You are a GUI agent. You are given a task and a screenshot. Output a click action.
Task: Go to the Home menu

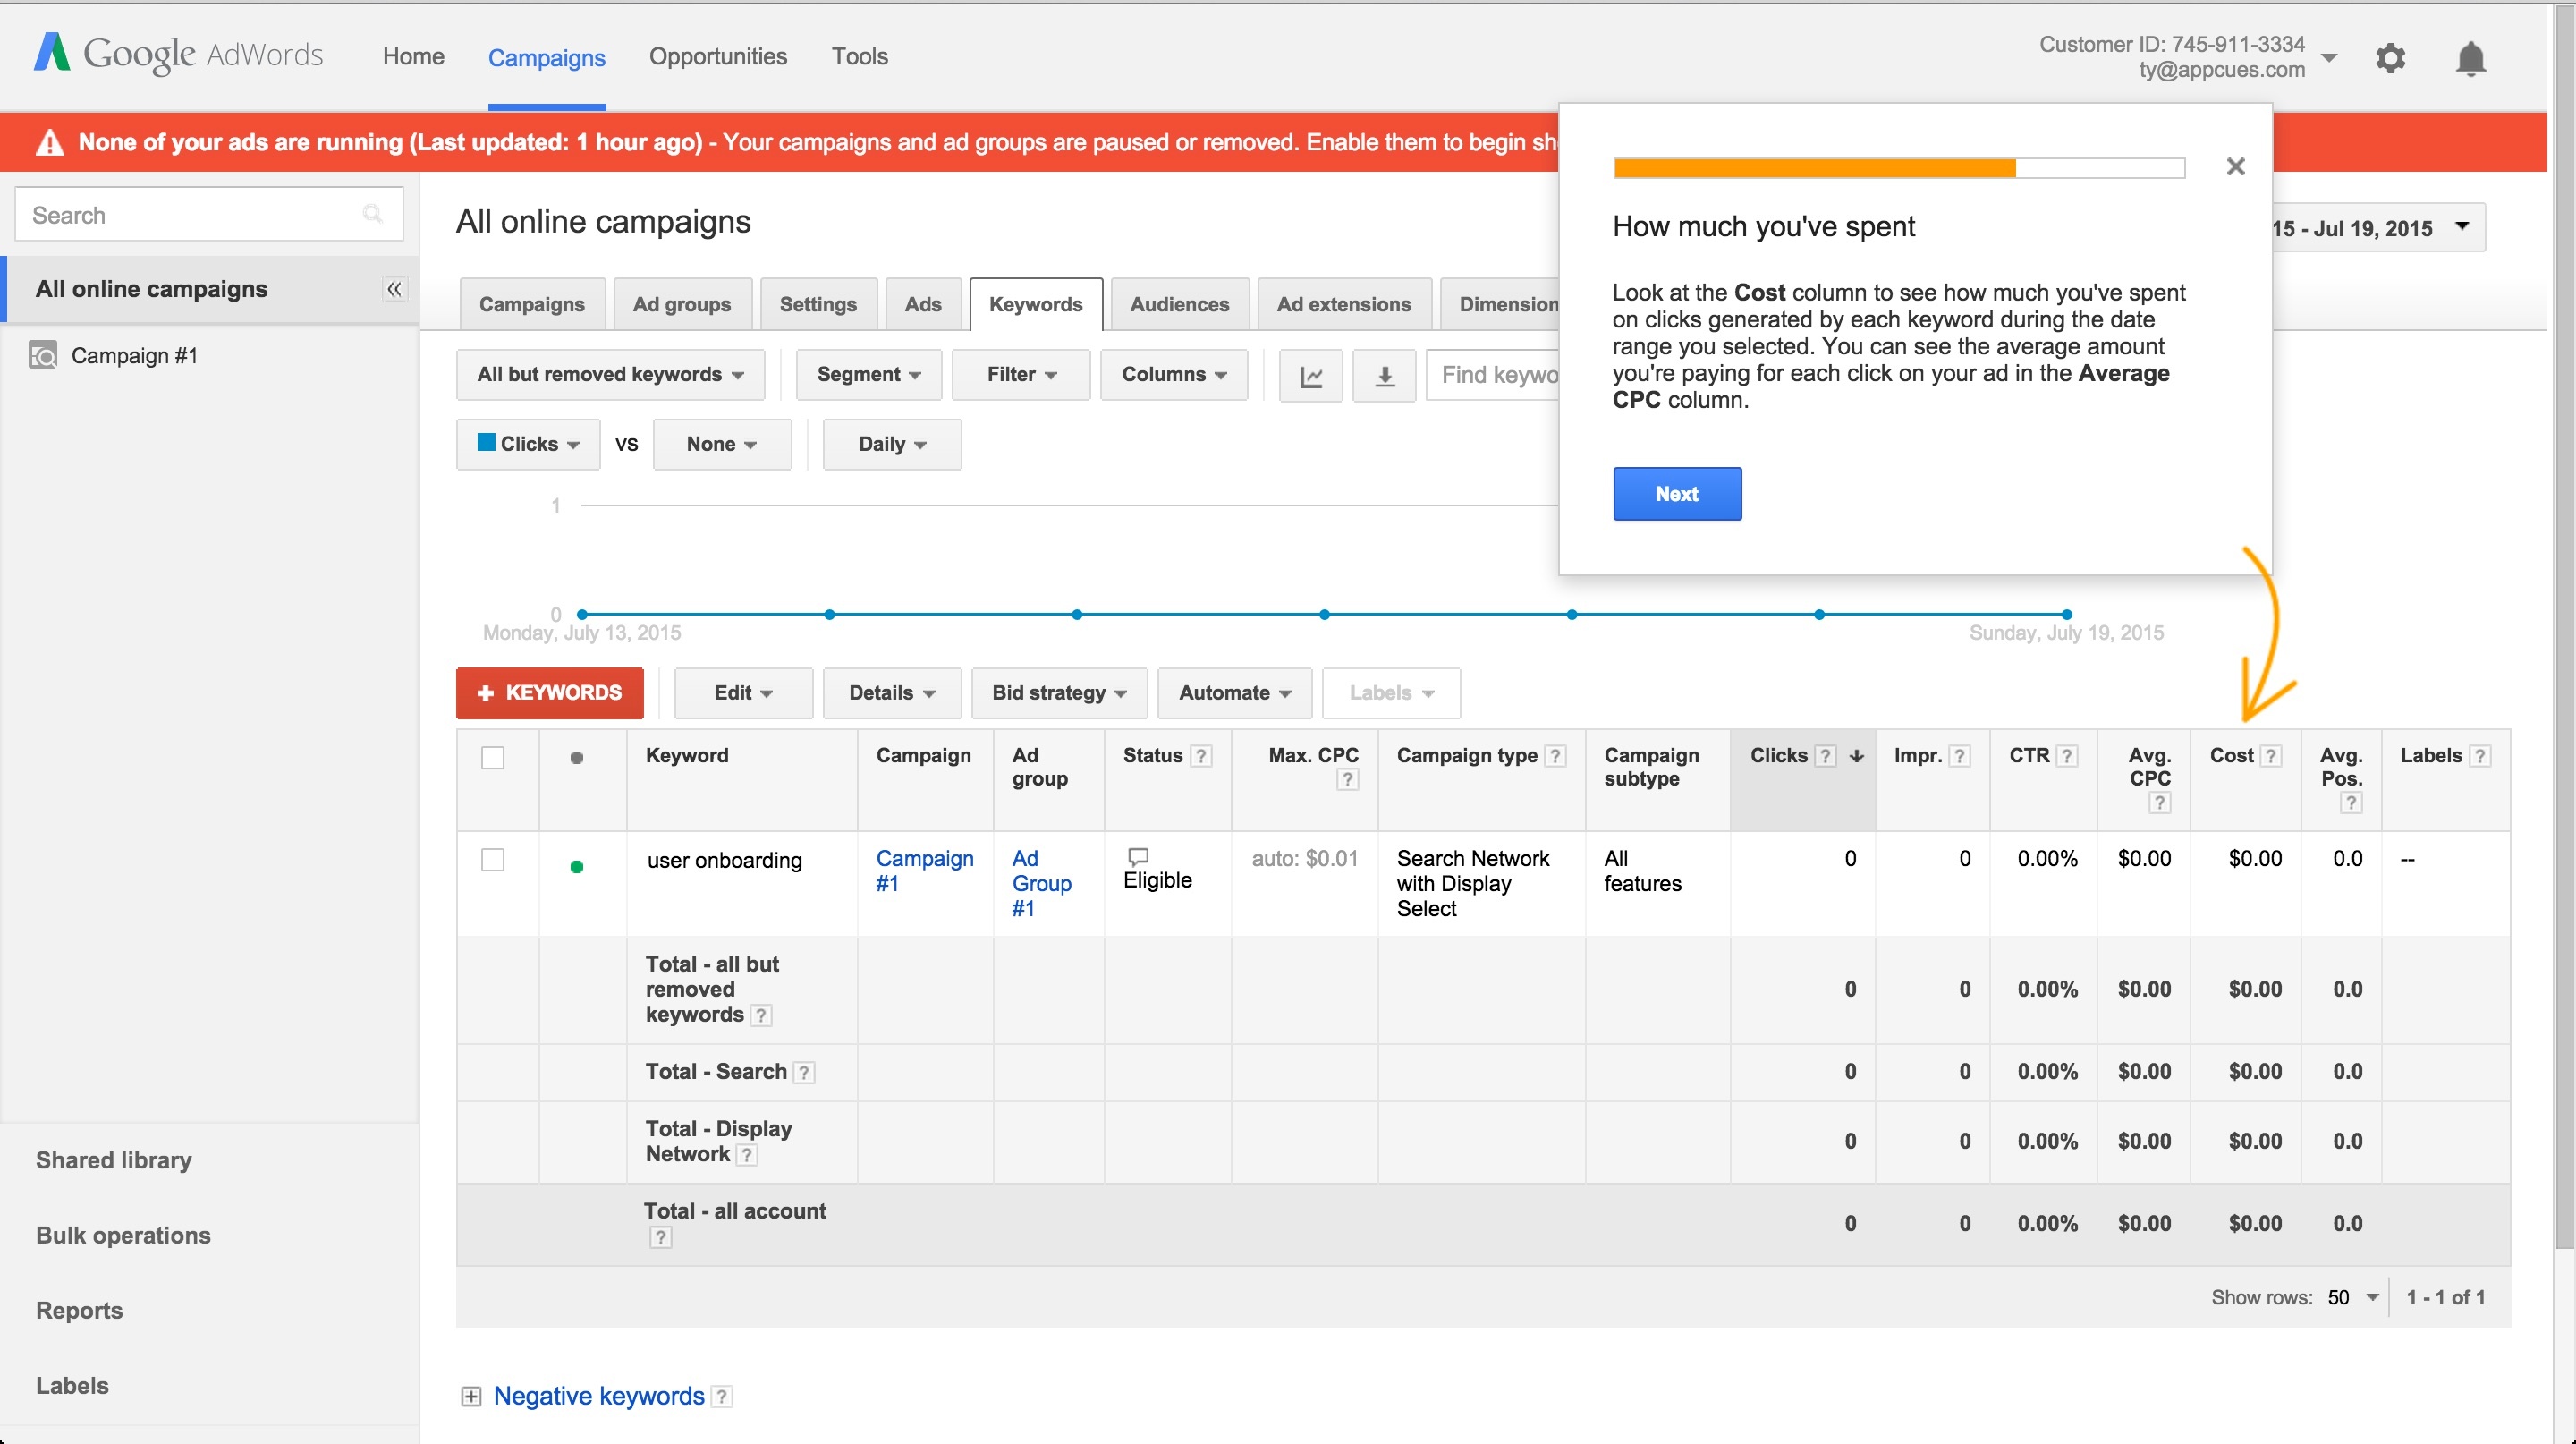pyautogui.click(x=413, y=57)
